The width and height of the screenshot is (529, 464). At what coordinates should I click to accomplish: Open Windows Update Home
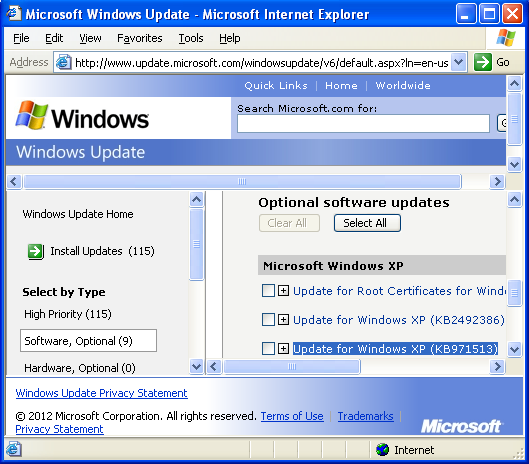(x=78, y=214)
